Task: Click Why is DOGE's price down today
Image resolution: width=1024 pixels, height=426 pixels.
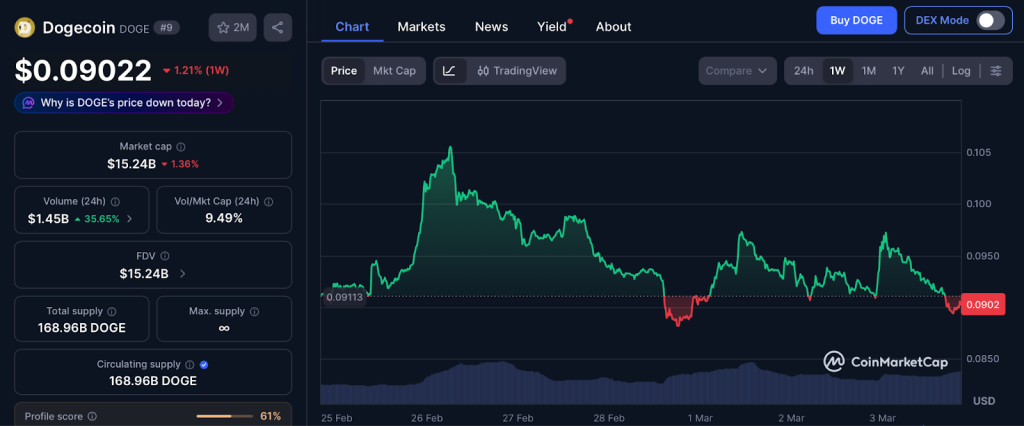Action: (x=124, y=102)
